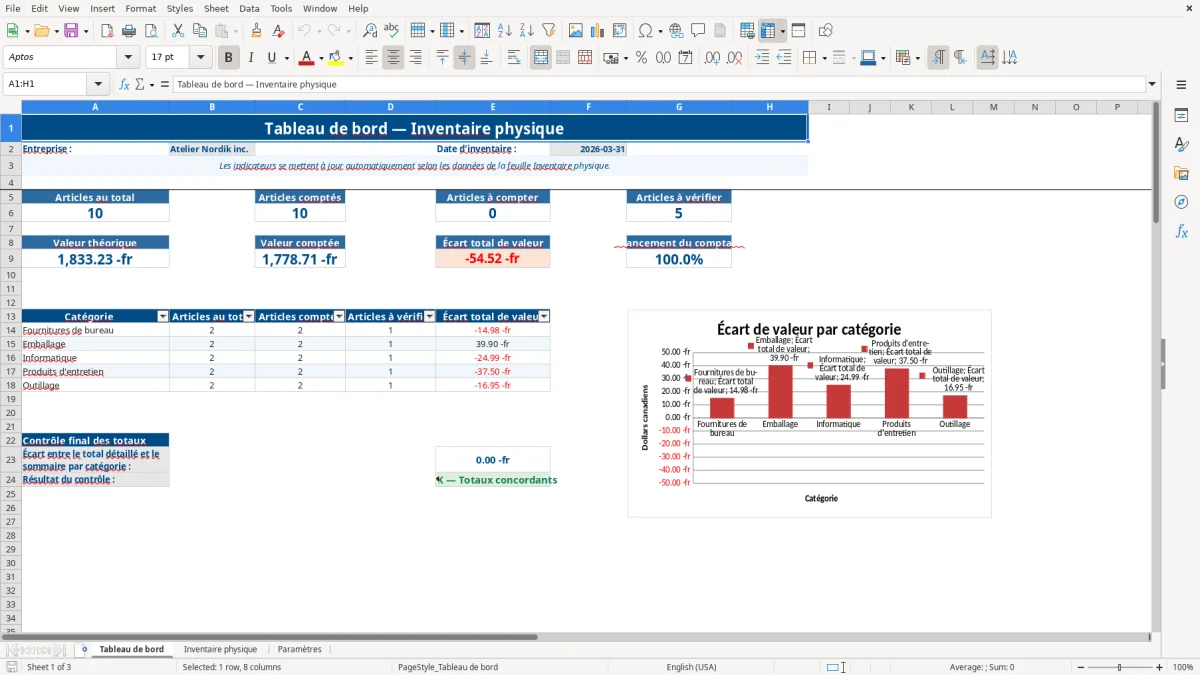Open the Data menu
The image size is (1200, 675).
click(x=249, y=8)
